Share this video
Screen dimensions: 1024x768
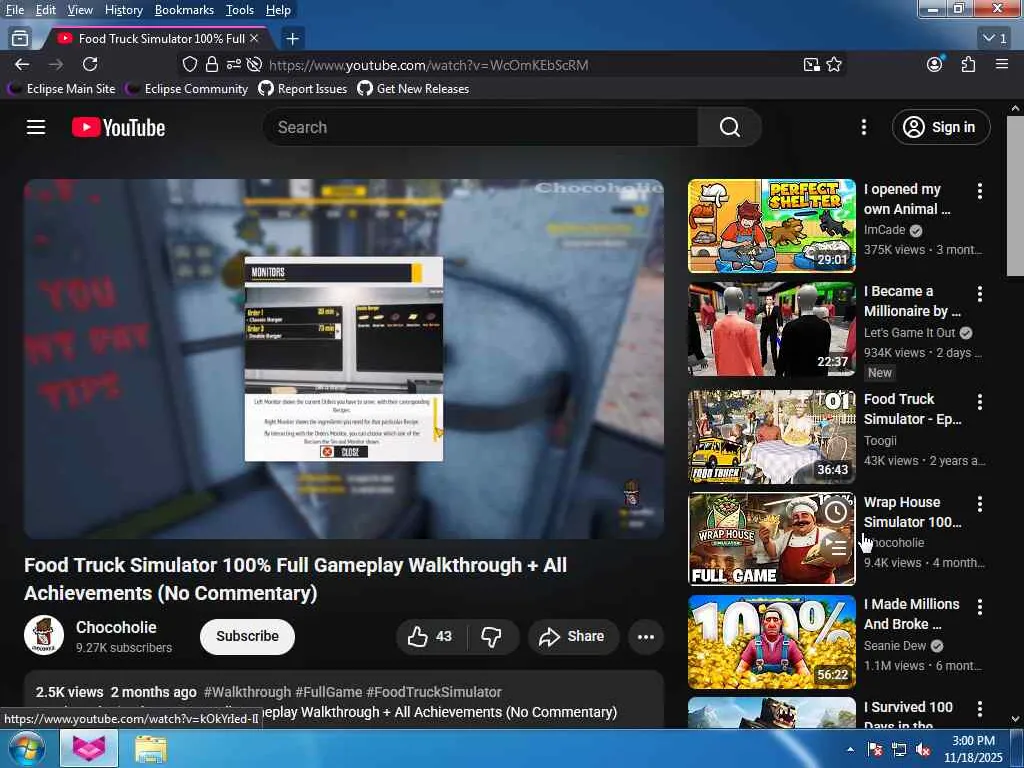pyautogui.click(x=572, y=636)
